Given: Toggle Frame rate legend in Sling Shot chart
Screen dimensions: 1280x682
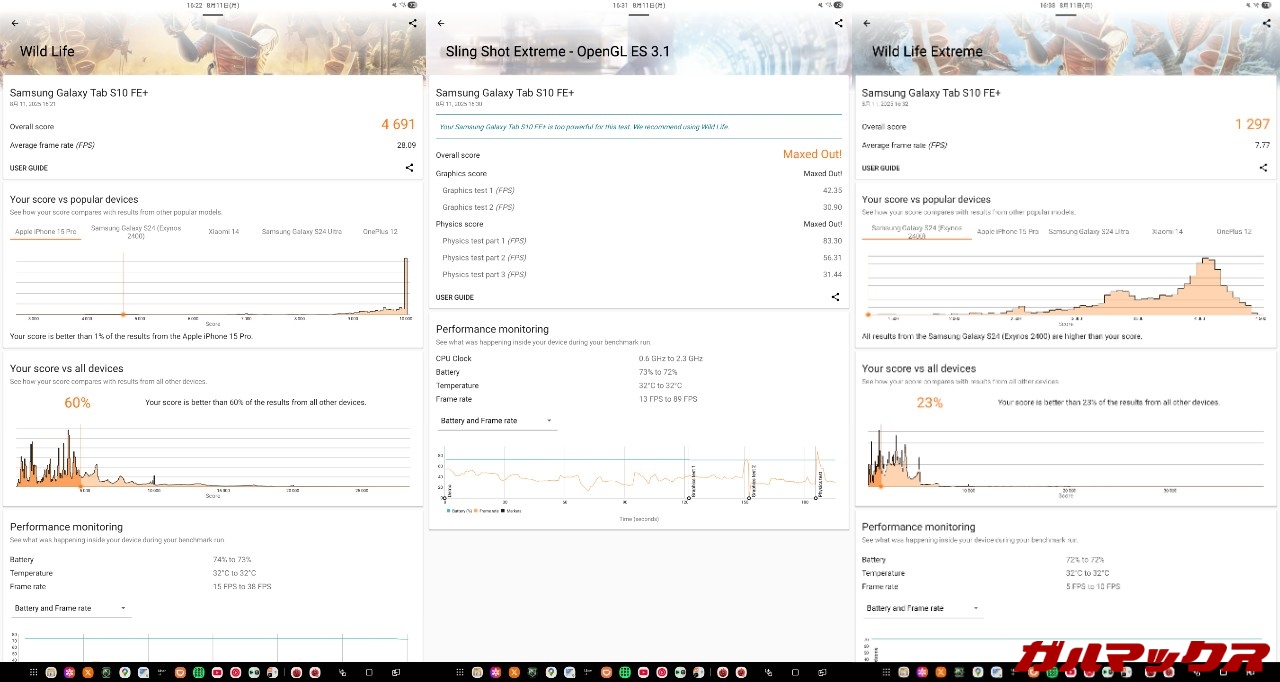Looking at the screenshot, I should tap(488, 511).
